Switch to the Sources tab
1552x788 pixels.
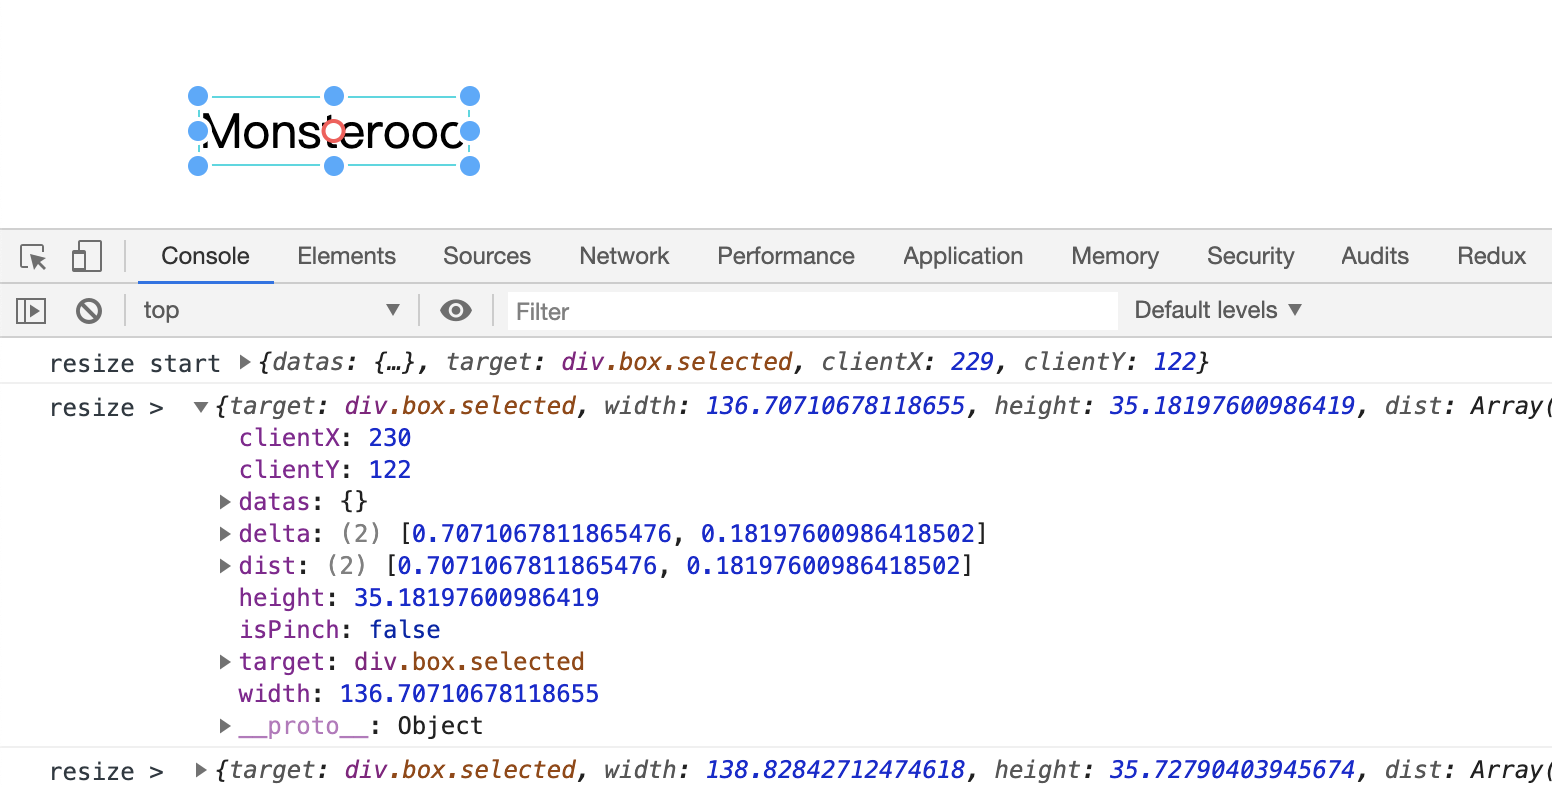pos(487,256)
